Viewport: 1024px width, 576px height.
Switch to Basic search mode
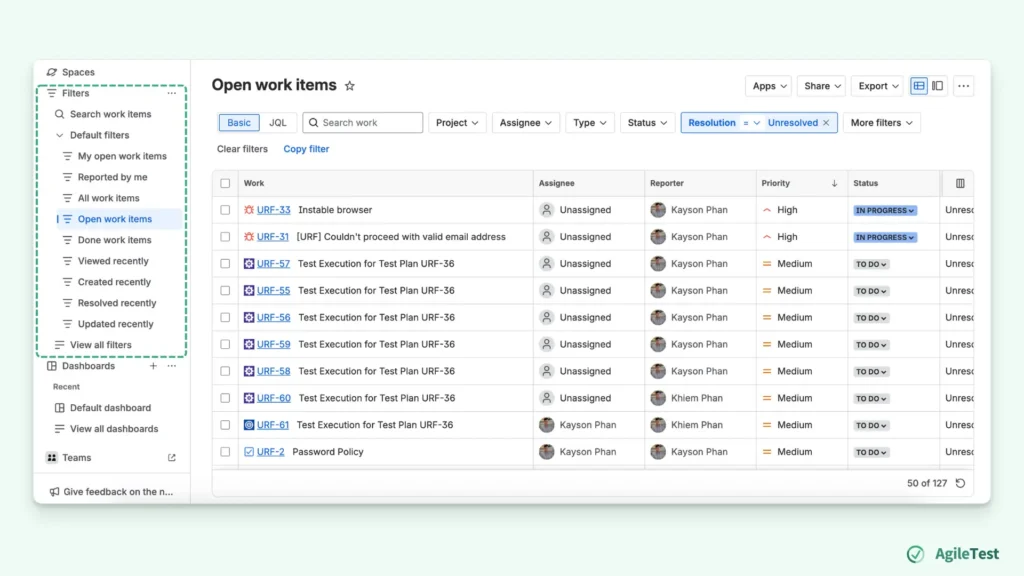point(239,123)
